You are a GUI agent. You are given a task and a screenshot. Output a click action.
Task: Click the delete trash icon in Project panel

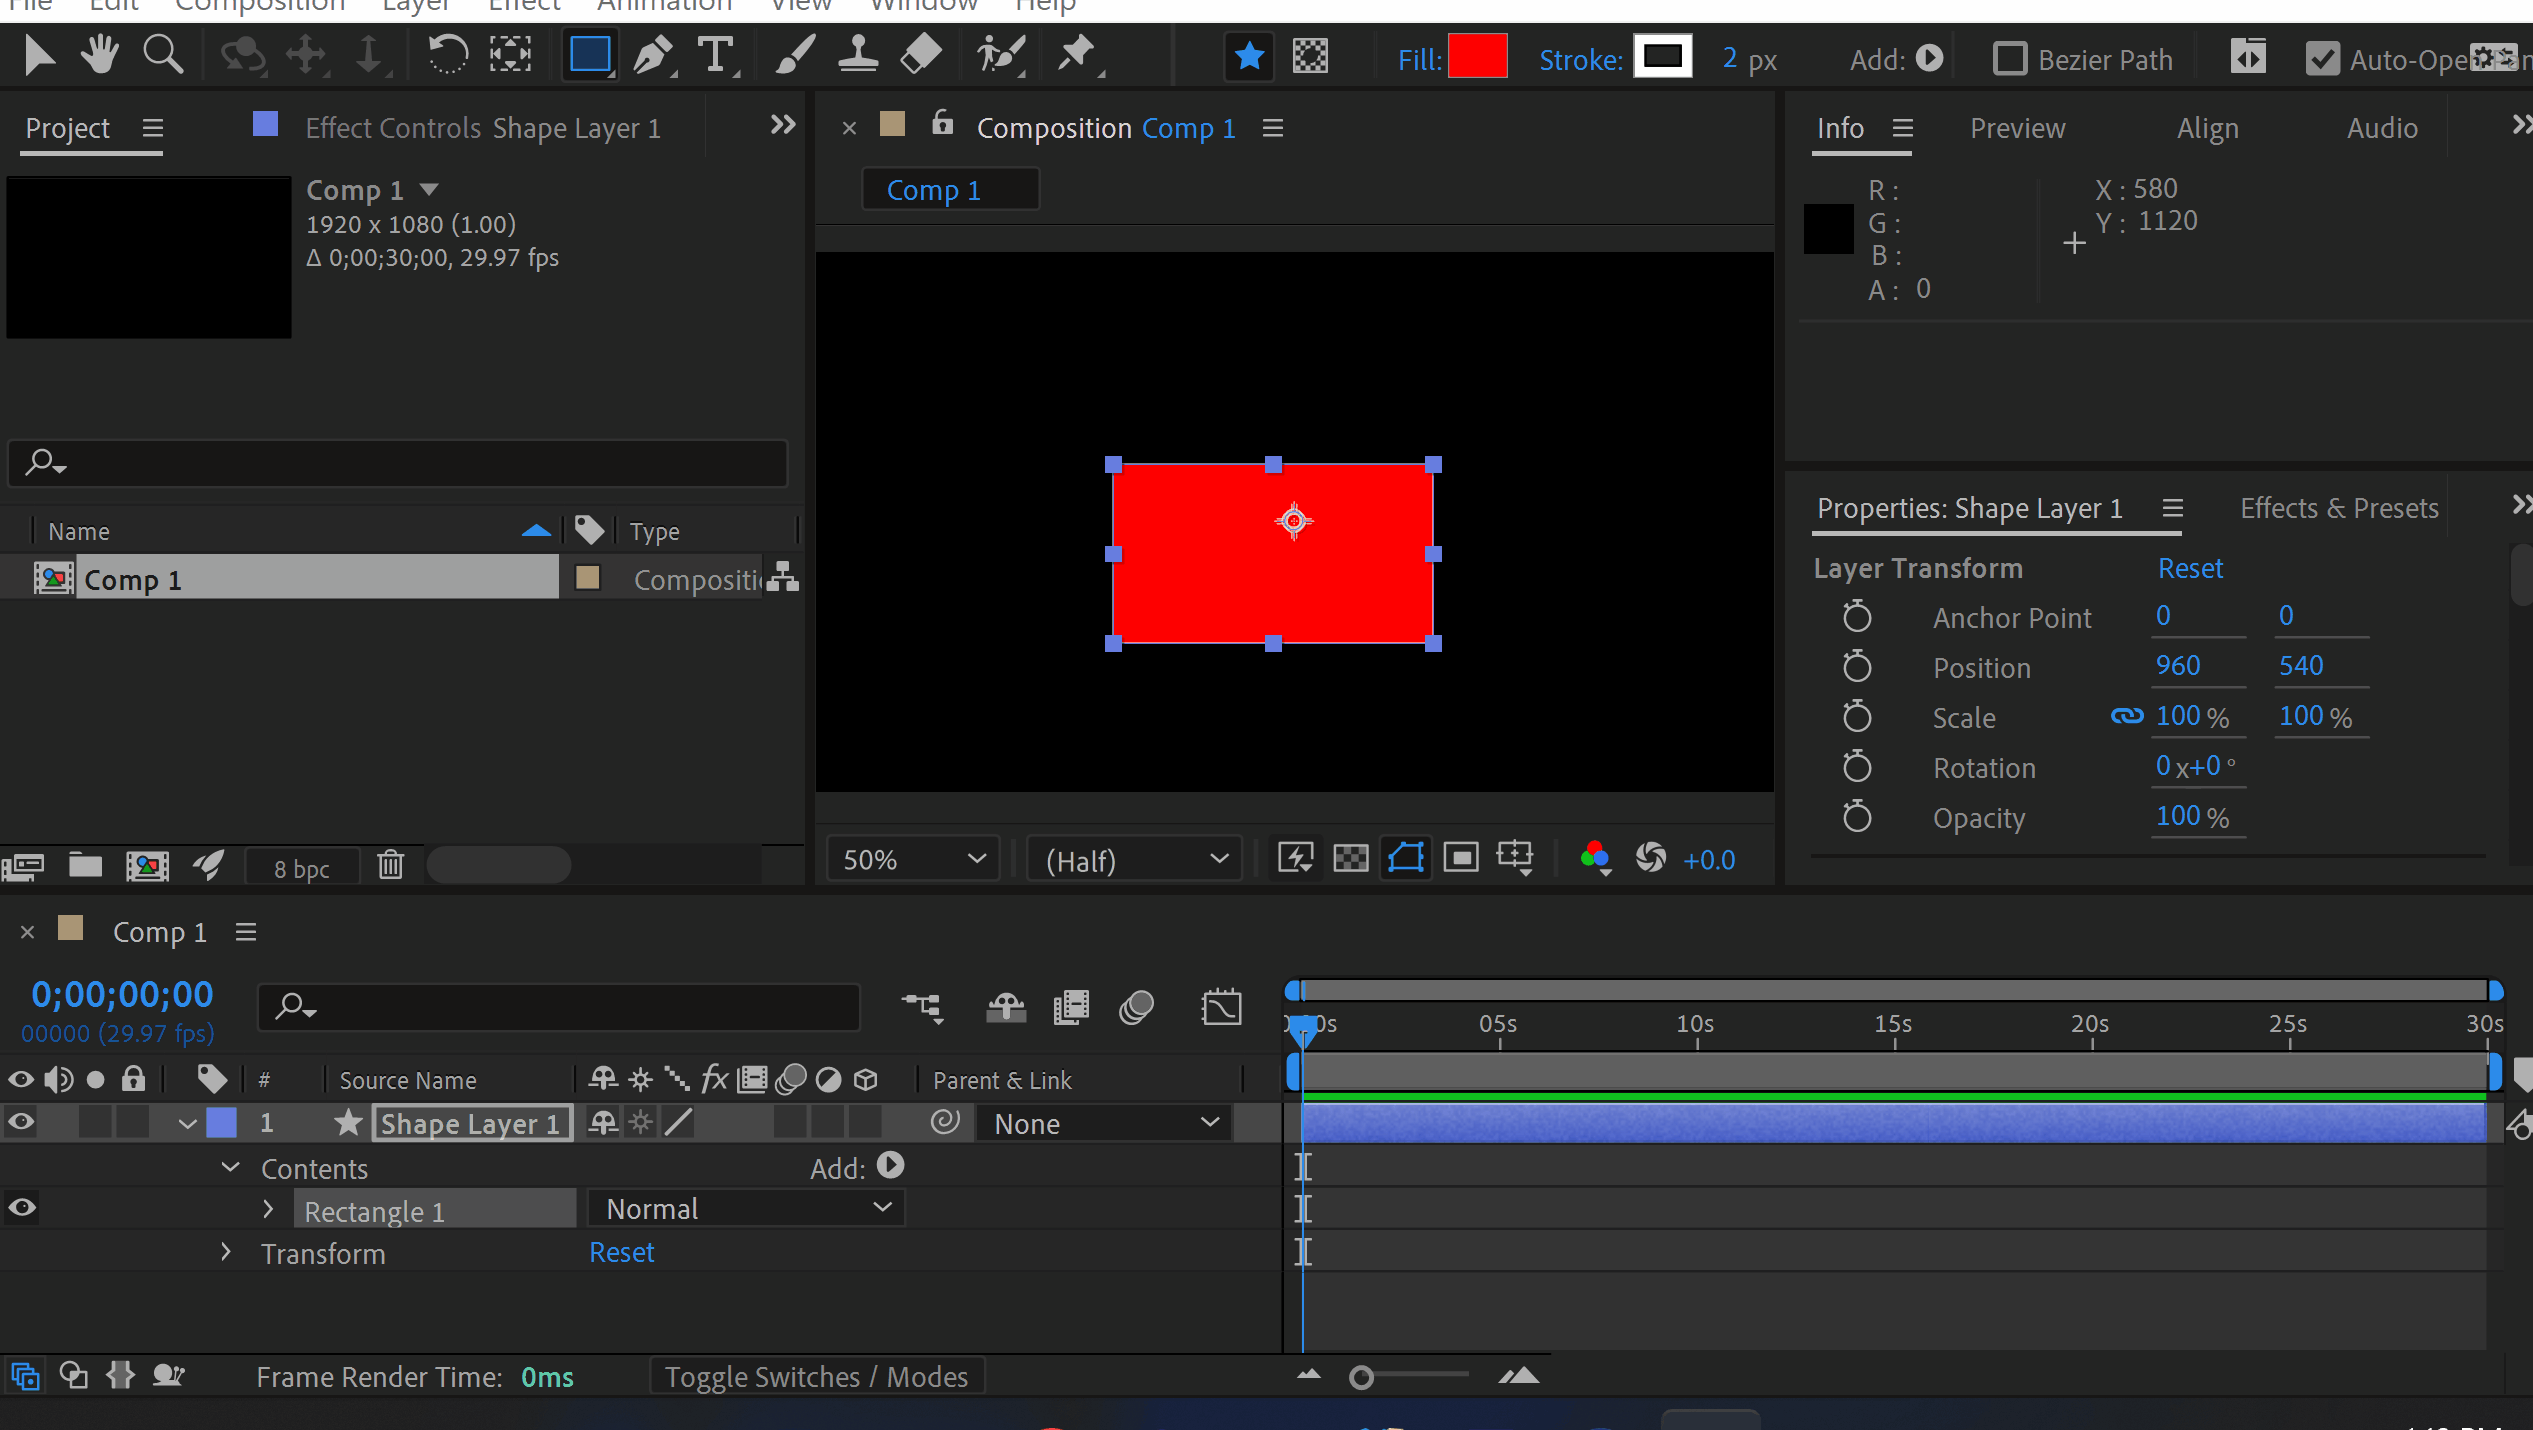390,865
